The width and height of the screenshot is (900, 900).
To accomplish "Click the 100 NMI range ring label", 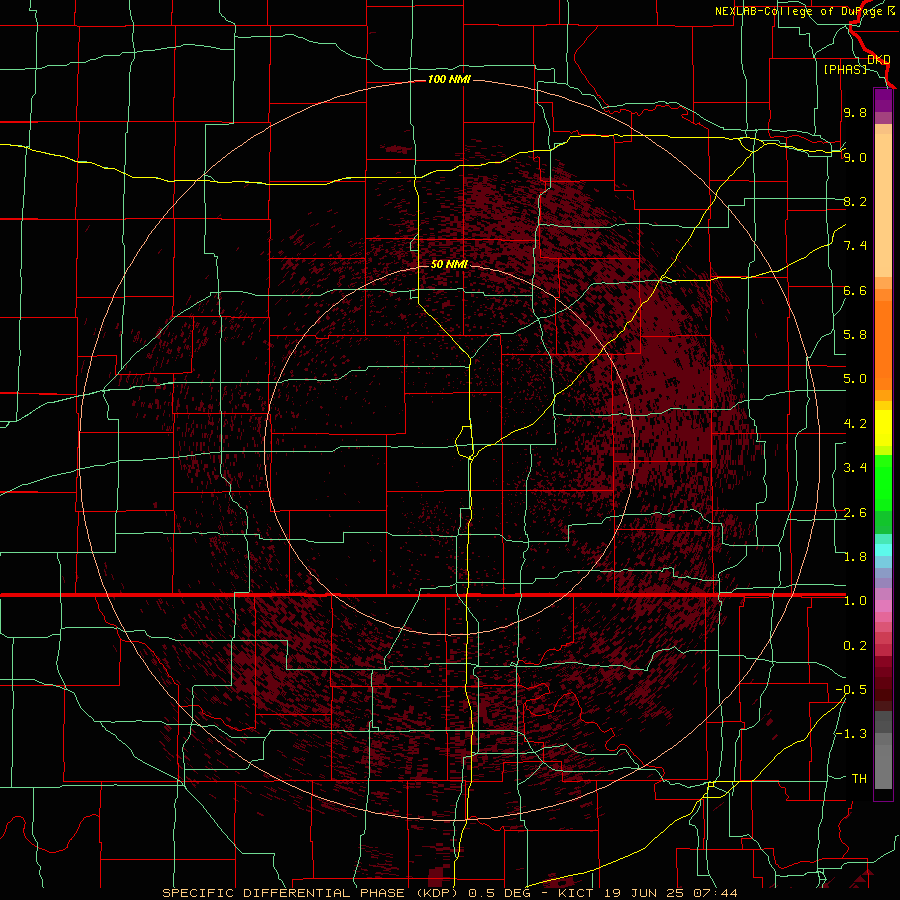I will pos(449,79).
